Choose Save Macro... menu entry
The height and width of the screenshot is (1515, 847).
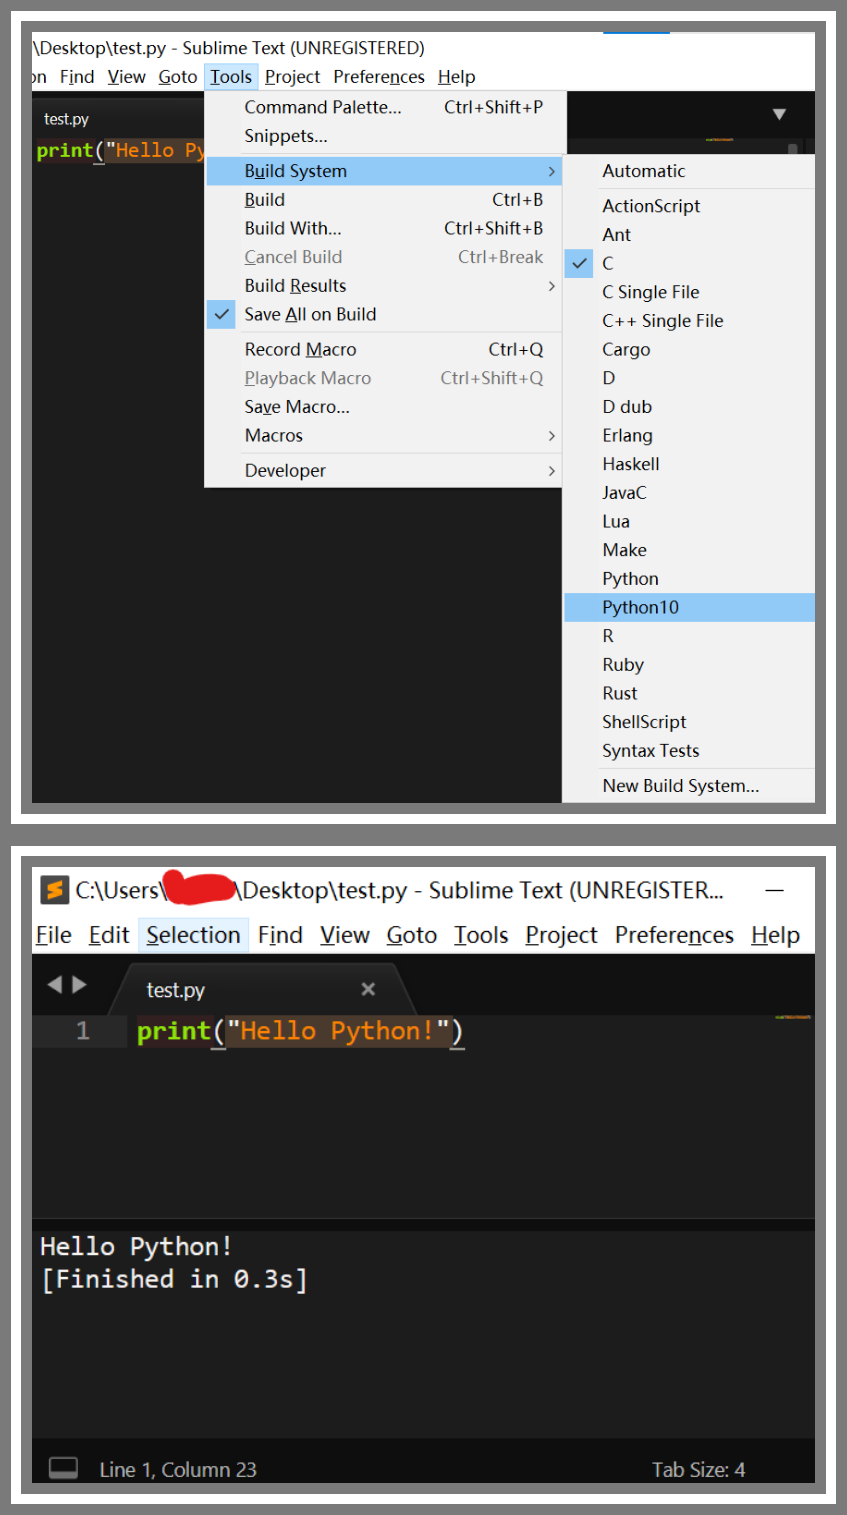pos(385,407)
